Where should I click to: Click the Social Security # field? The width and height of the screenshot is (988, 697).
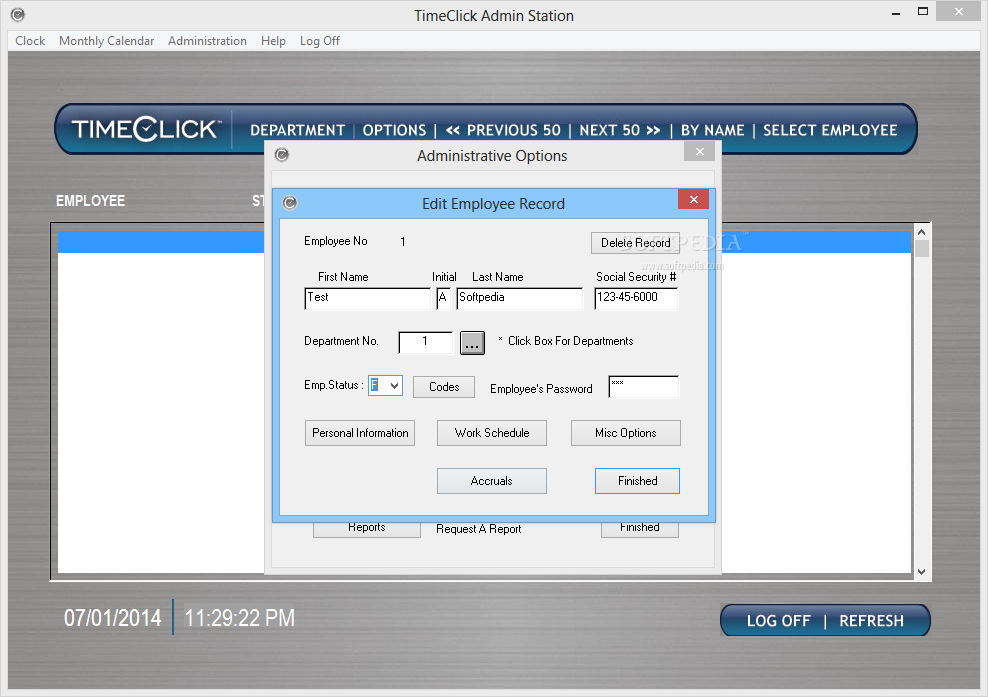636,298
